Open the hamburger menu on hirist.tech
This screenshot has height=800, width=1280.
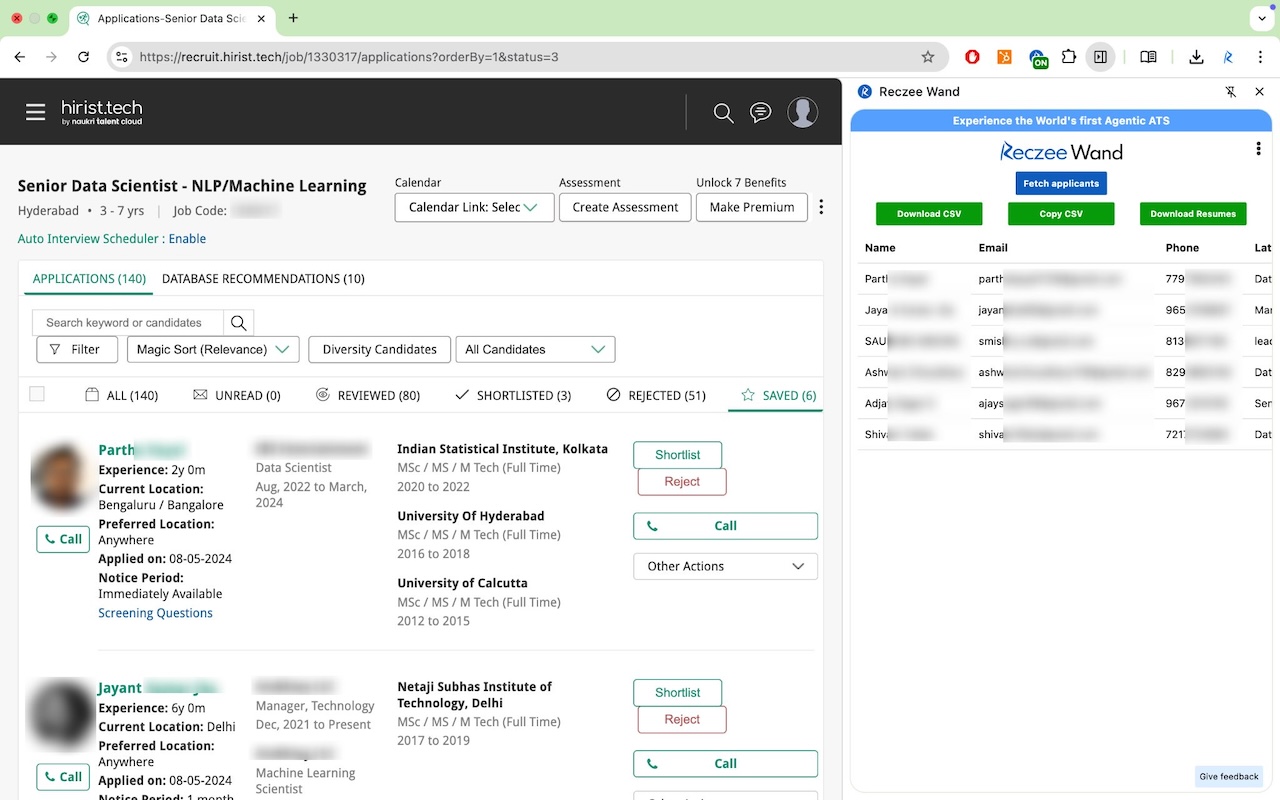36,112
